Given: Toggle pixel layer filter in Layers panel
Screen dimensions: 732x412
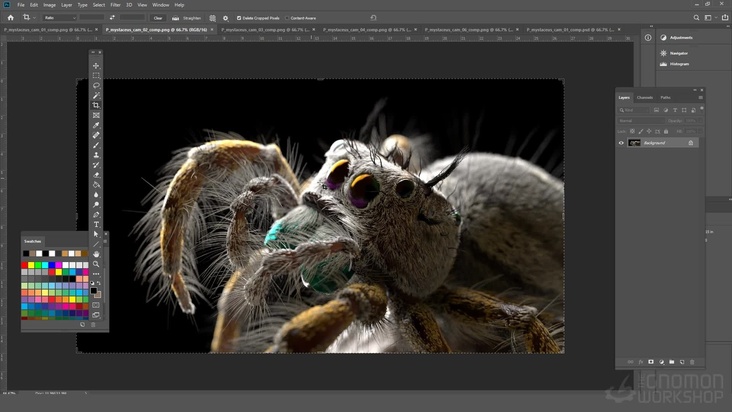Looking at the screenshot, I should pos(656,110).
